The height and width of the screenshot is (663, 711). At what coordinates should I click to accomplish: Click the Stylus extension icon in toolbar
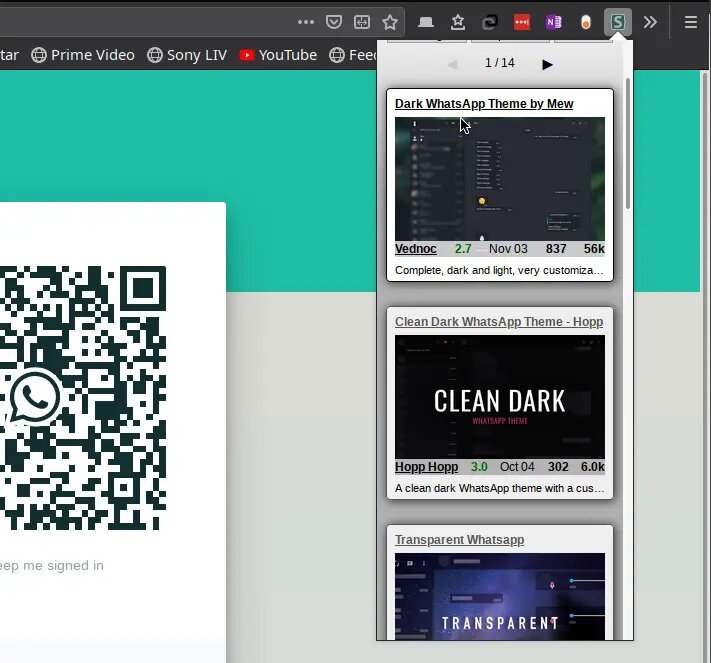coord(618,21)
